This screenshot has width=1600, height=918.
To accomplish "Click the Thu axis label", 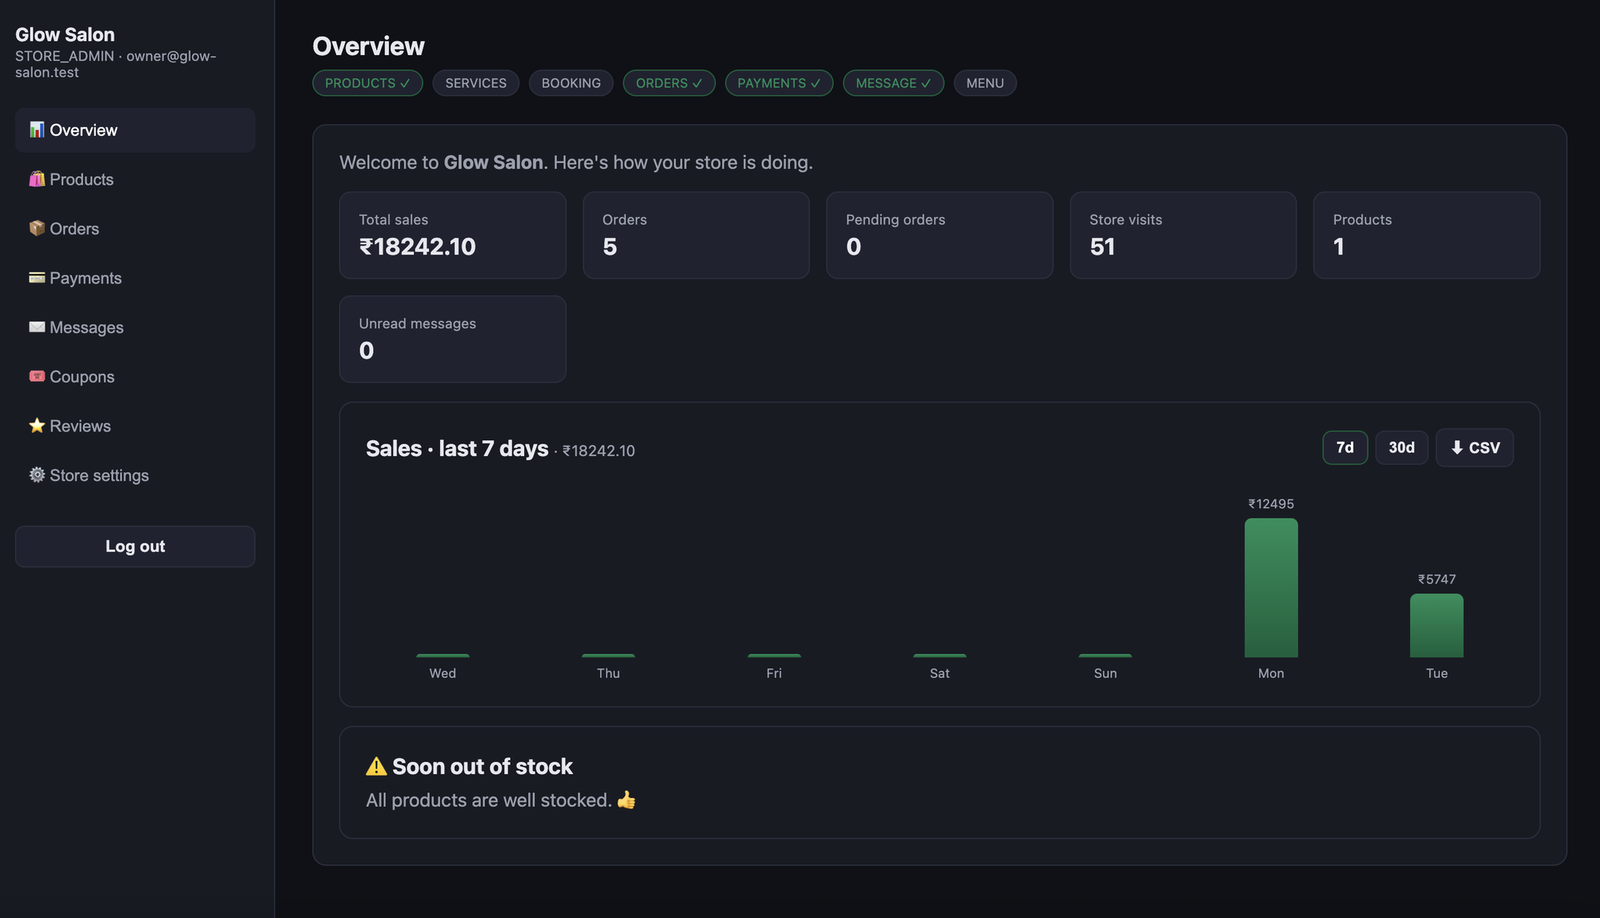I will (x=608, y=673).
